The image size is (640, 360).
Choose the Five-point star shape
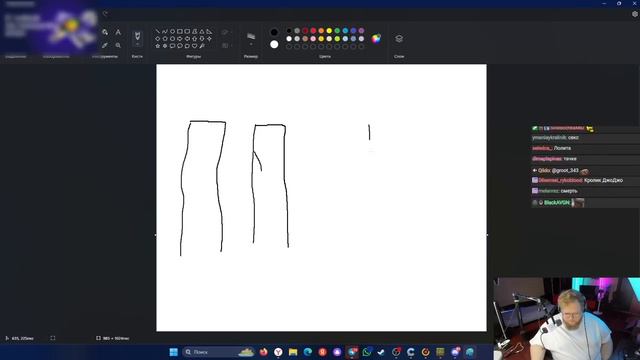click(158, 46)
